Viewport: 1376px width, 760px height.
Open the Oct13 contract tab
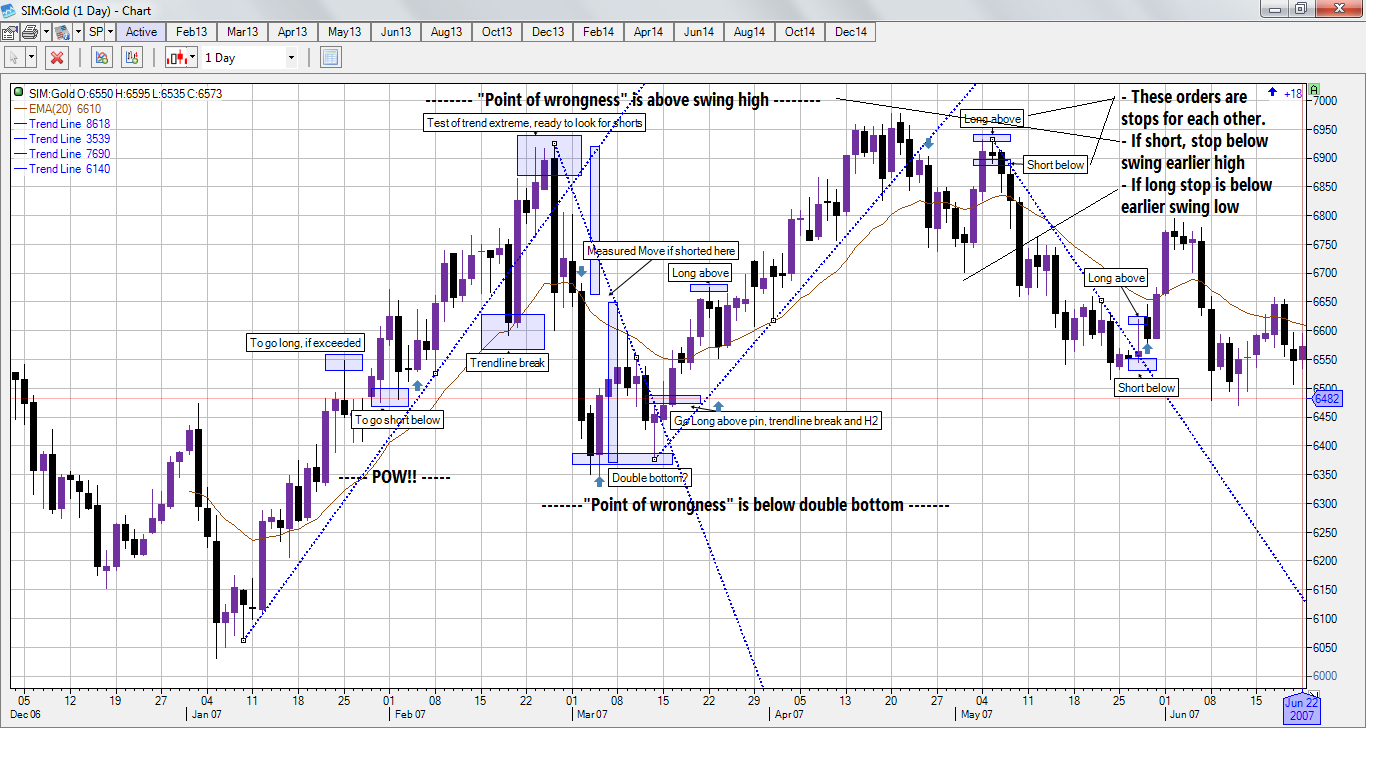pyautogui.click(x=497, y=32)
